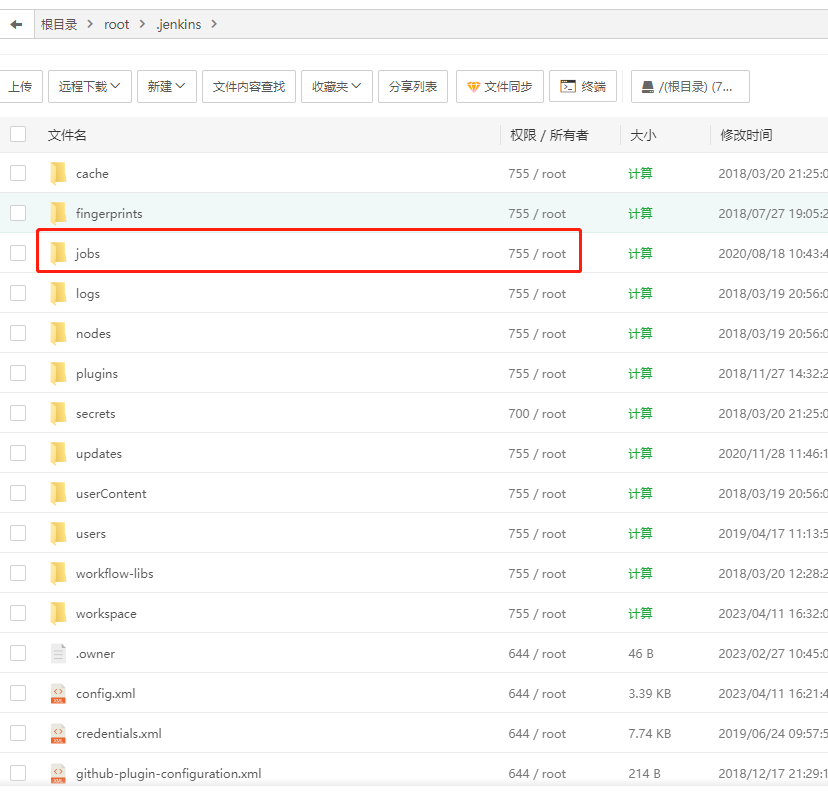This screenshot has width=828, height=795.
Task: Open the users folder icon
Action: point(58,533)
